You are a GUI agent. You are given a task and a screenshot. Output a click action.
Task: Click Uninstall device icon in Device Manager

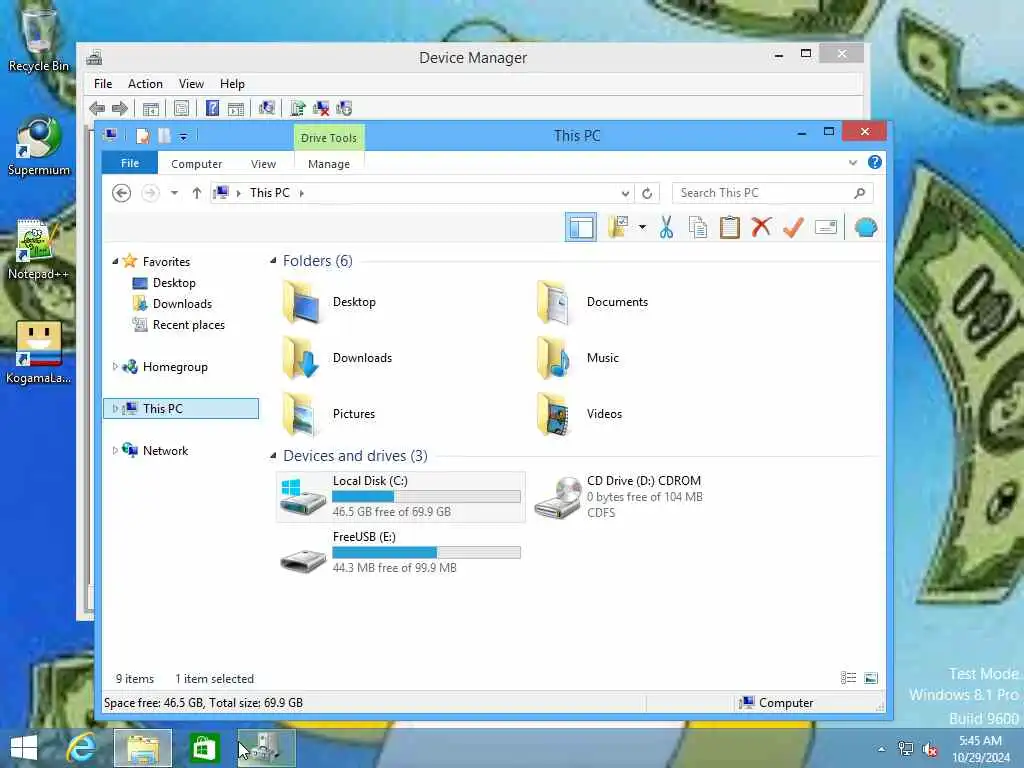[321, 108]
